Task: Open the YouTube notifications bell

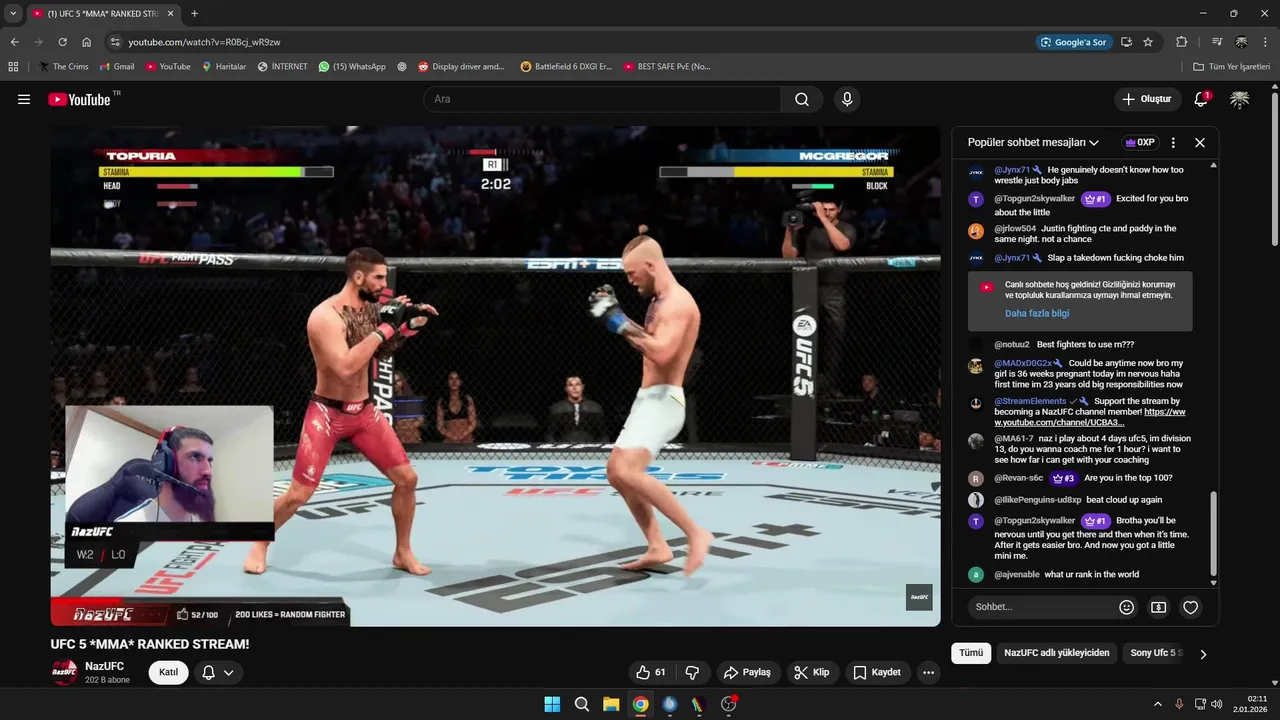Action: pos(1201,99)
